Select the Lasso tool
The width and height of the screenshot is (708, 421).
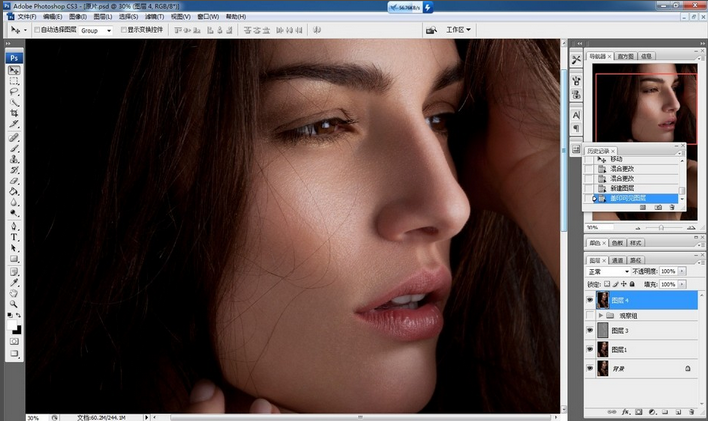[14, 92]
